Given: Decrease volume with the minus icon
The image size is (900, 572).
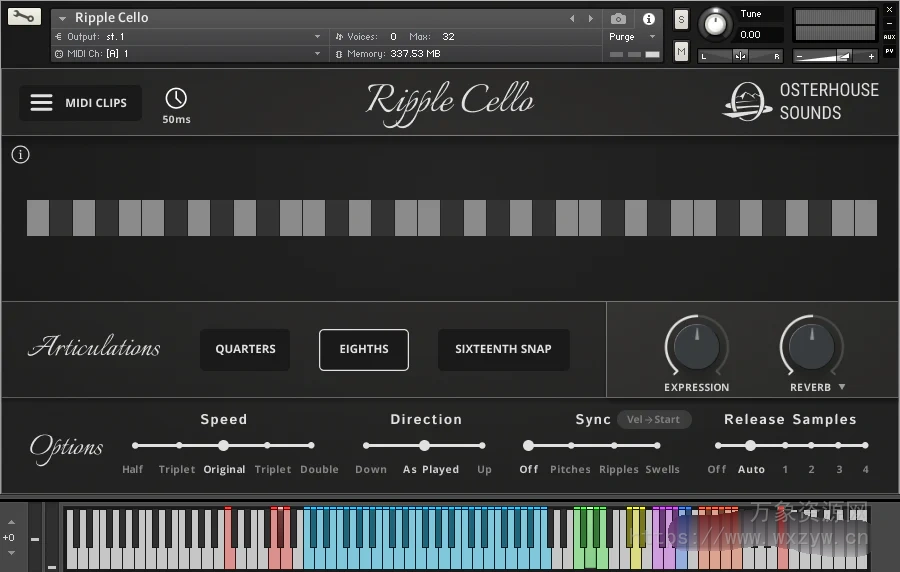Looking at the screenshot, I should tap(799, 56).
